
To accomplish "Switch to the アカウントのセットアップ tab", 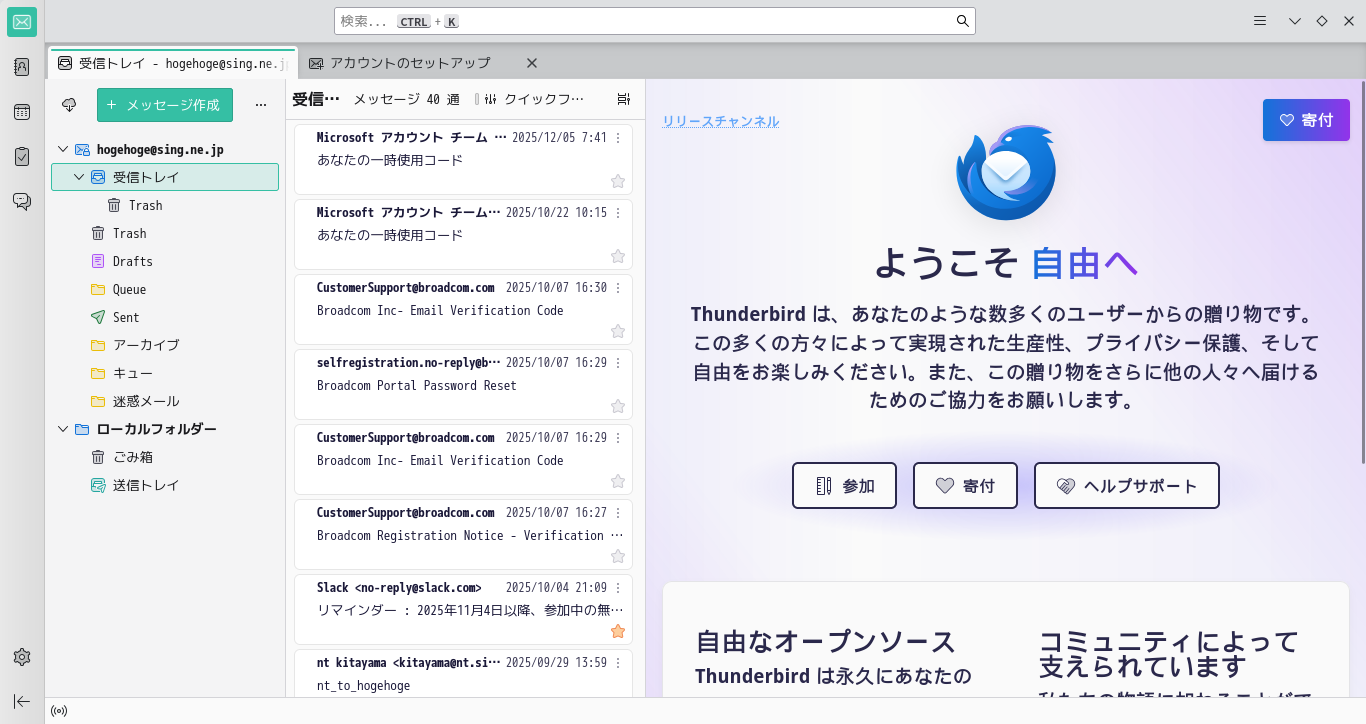I will pyautogui.click(x=410, y=63).
